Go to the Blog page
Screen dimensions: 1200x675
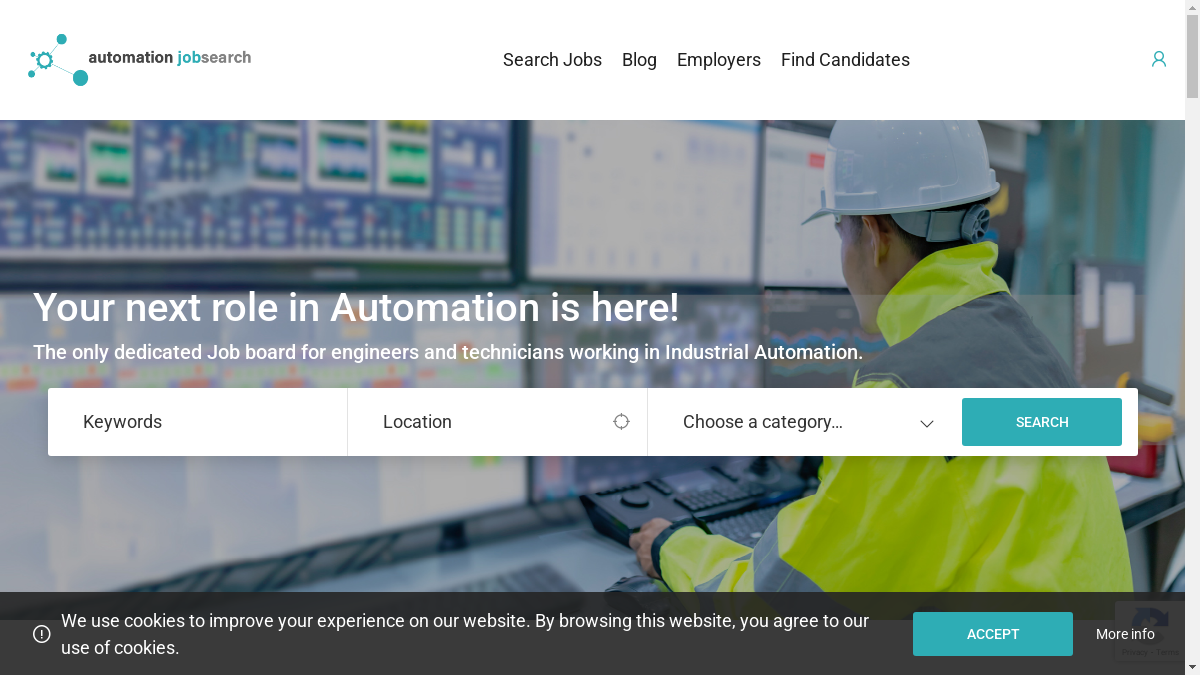(x=639, y=60)
